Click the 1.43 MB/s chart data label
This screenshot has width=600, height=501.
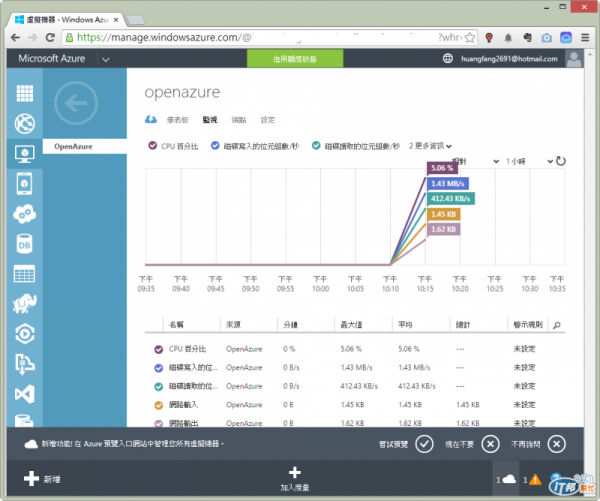[x=448, y=184]
